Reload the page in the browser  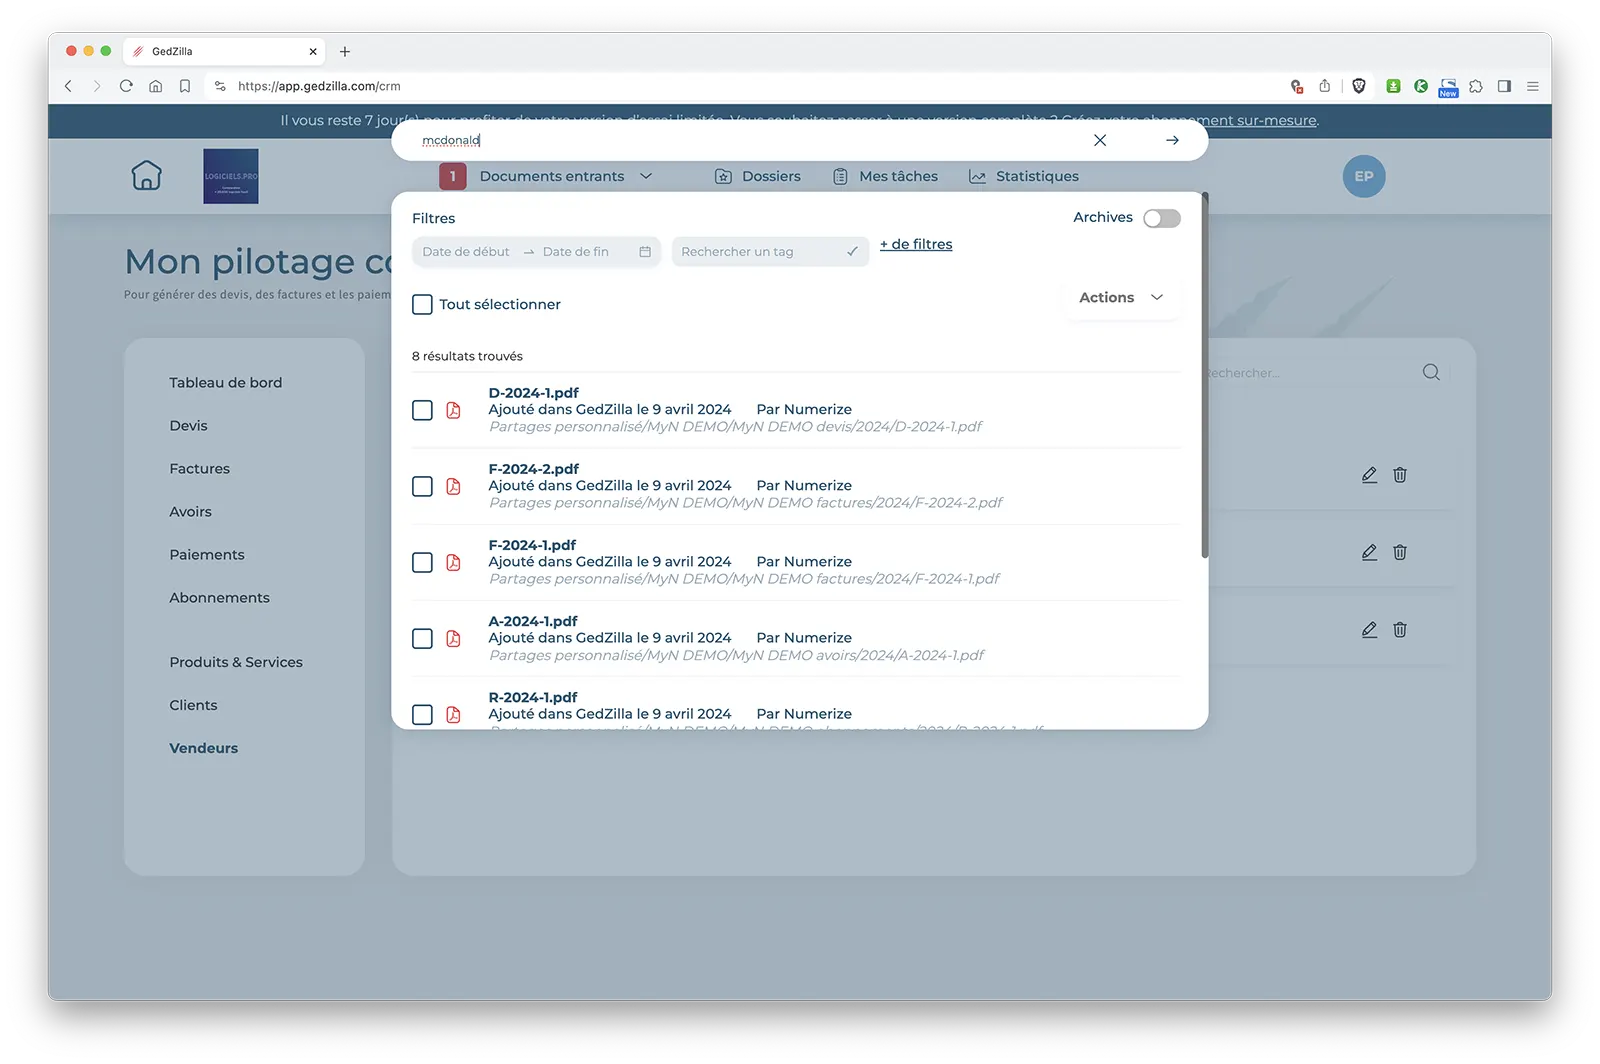(126, 86)
